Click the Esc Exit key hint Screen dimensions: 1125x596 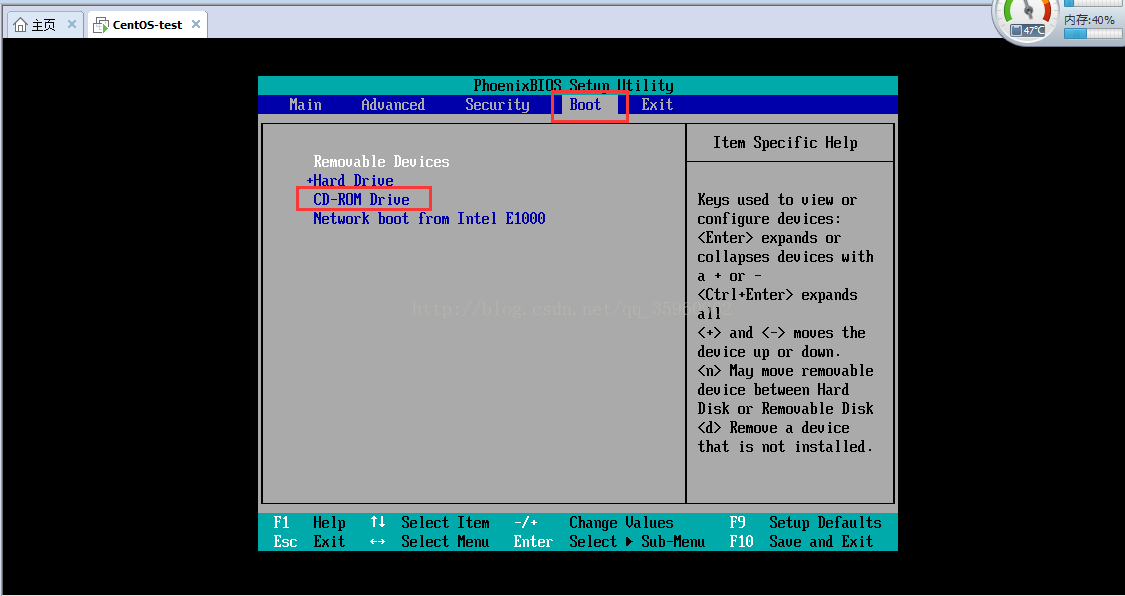tap(309, 541)
